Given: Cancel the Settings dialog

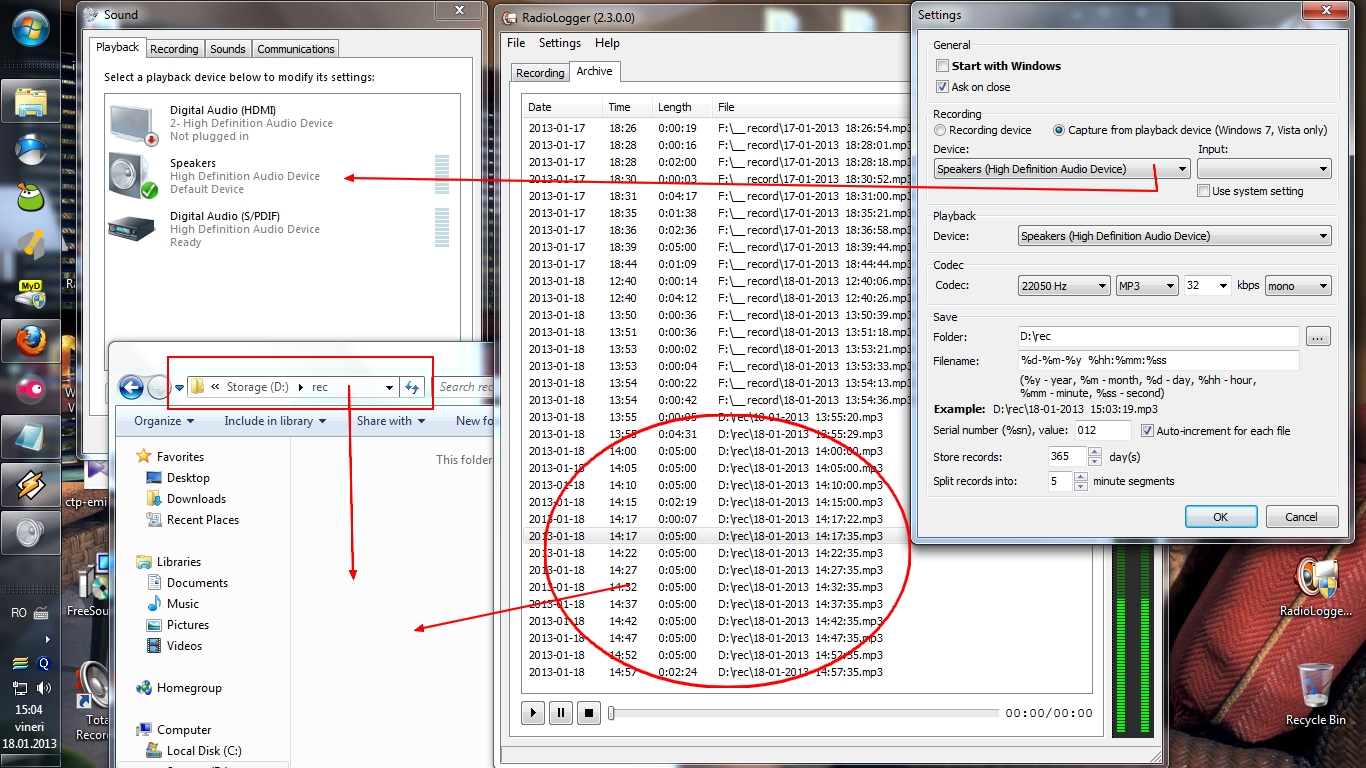Looking at the screenshot, I should click(x=1301, y=517).
